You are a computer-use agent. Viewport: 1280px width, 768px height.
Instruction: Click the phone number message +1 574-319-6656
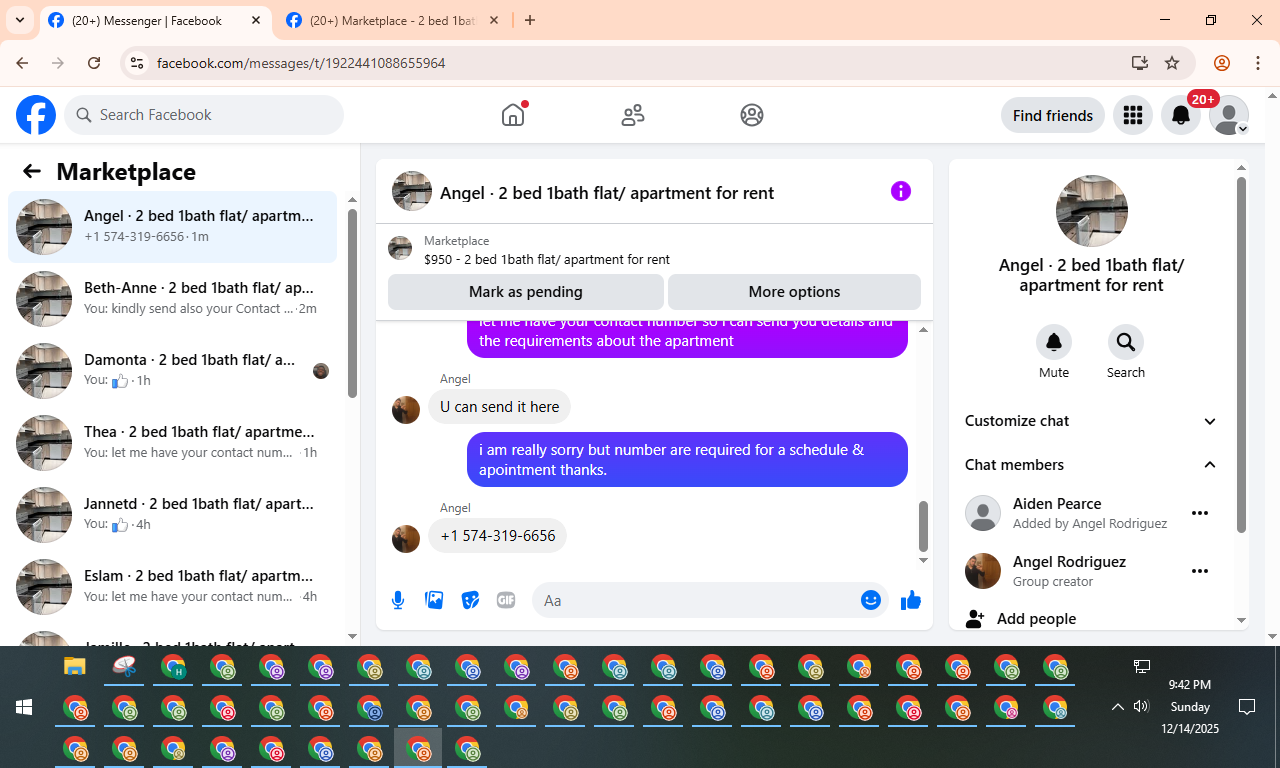click(x=498, y=536)
